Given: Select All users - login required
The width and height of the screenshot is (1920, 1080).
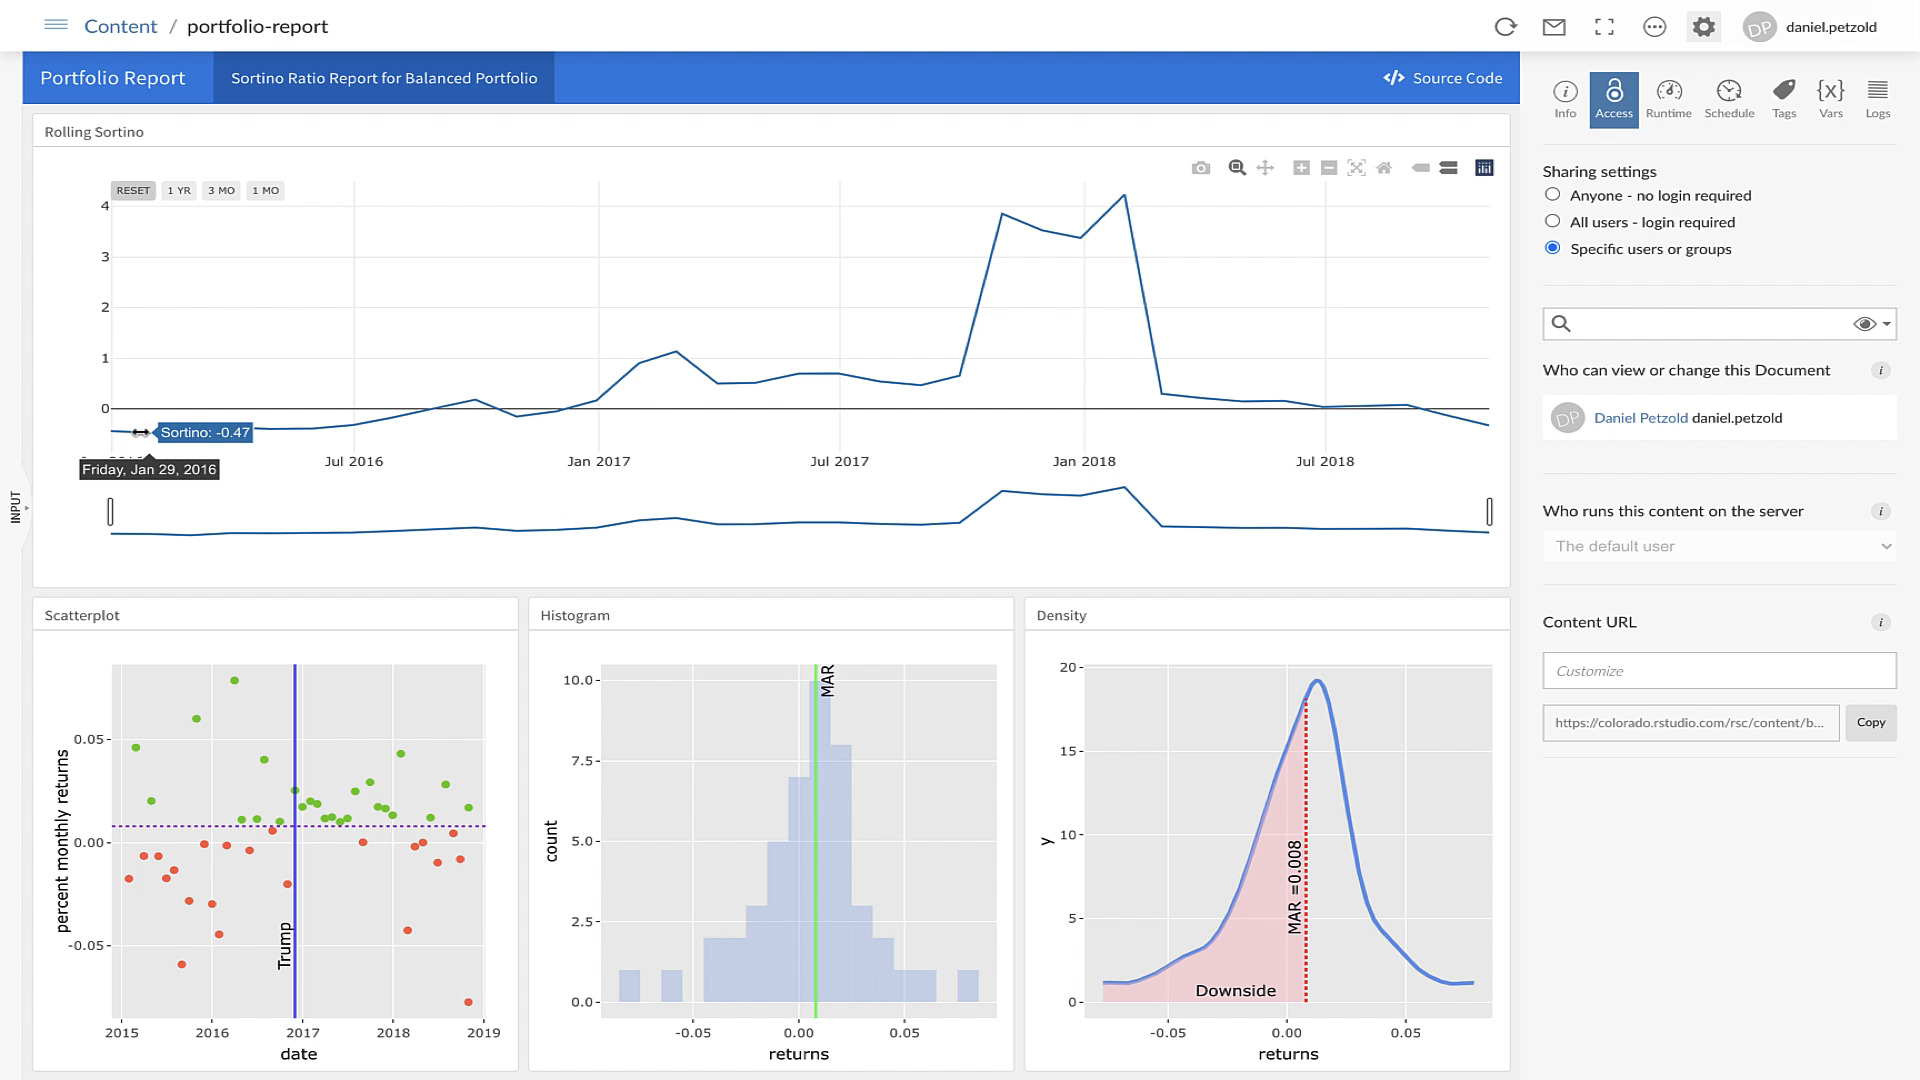Looking at the screenshot, I should [1552, 222].
